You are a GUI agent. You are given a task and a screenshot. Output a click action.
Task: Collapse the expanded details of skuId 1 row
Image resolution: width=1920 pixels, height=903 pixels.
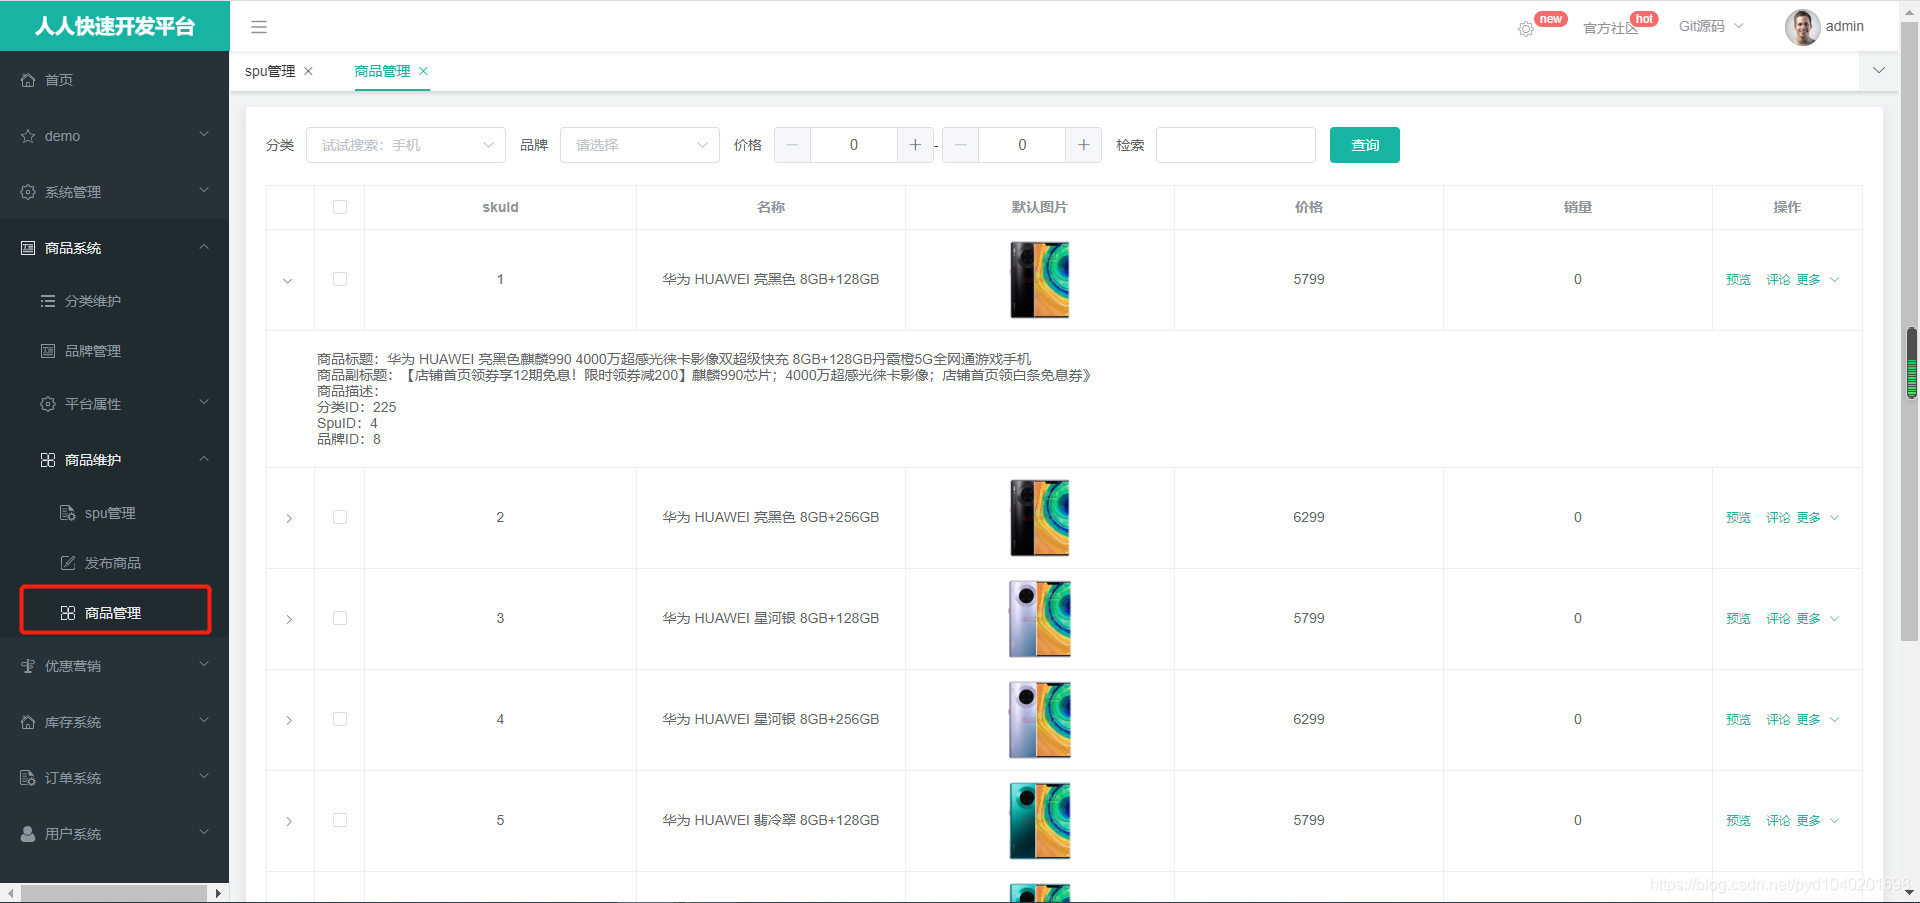288,281
